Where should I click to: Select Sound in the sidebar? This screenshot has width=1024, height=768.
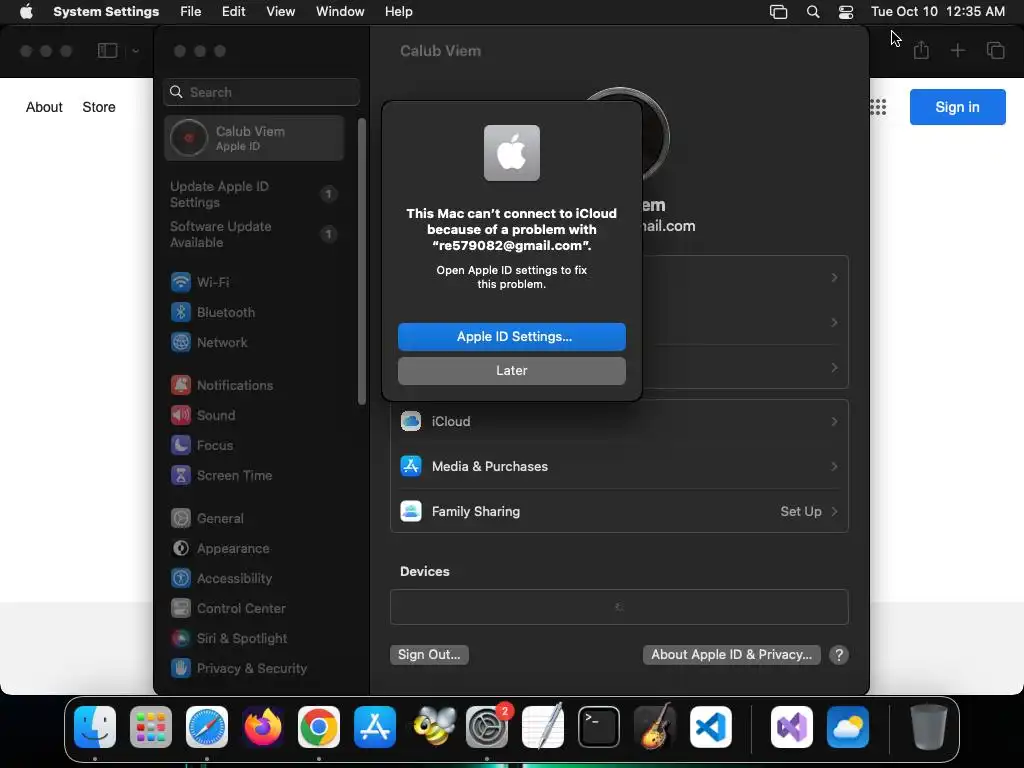tap(253, 415)
